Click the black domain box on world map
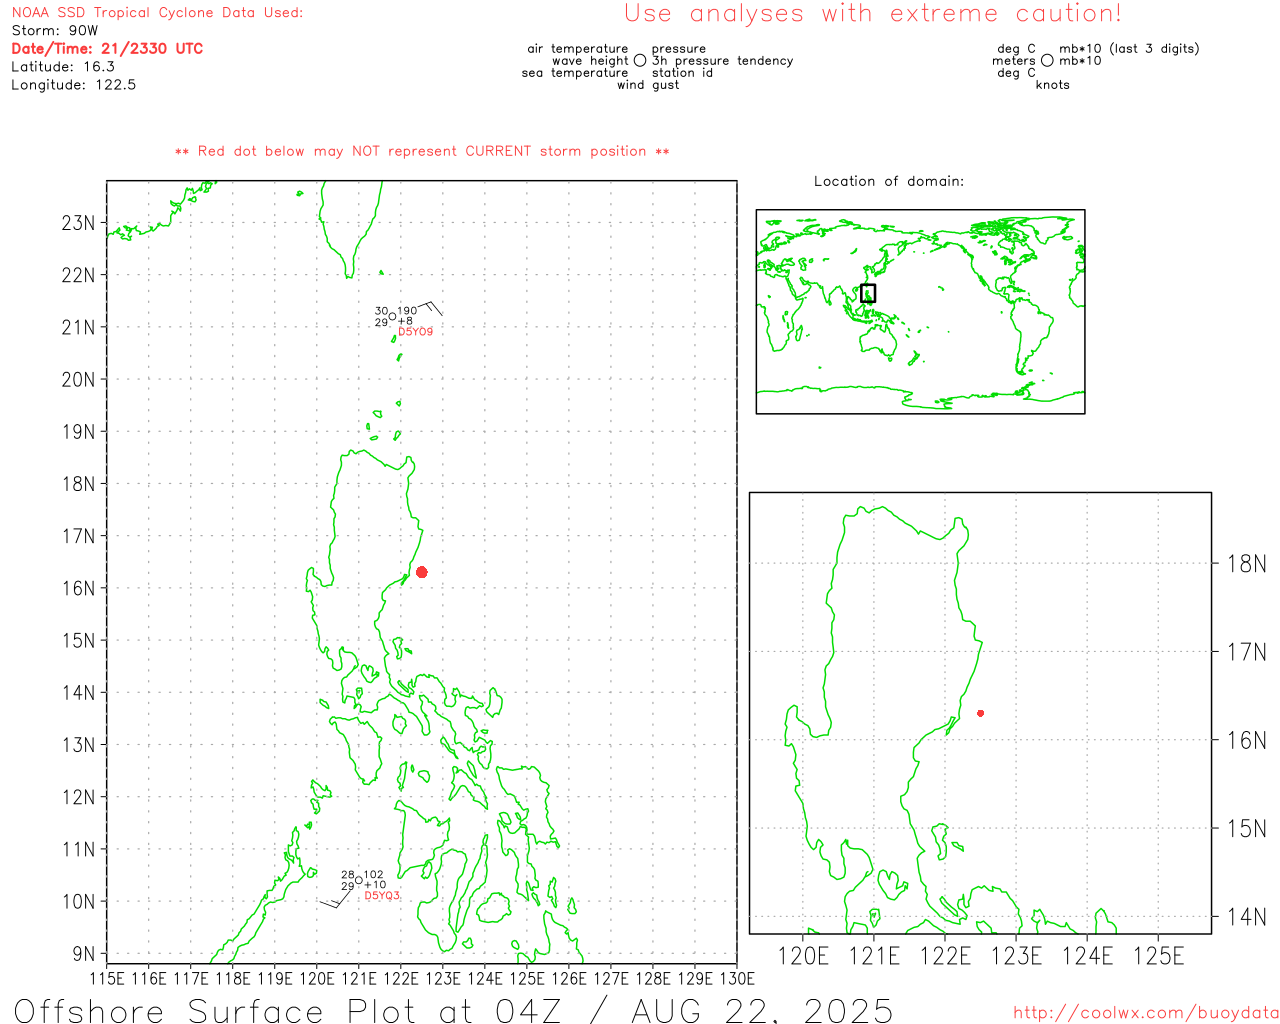Image resolution: width=1280 pixels, height=1024 pixels. [x=868, y=293]
